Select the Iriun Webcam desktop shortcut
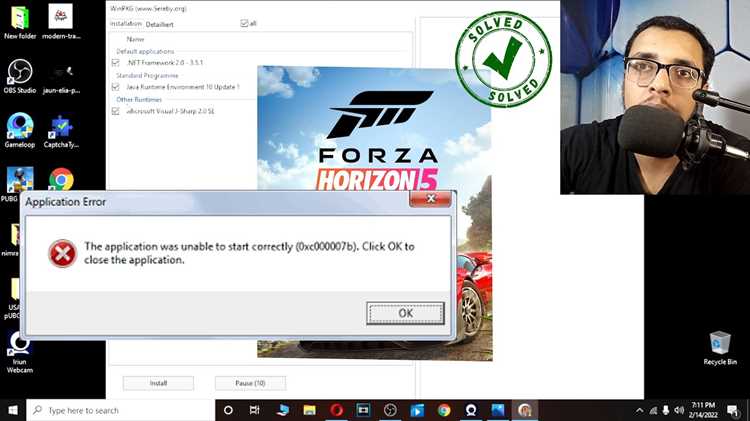 (20, 353)
